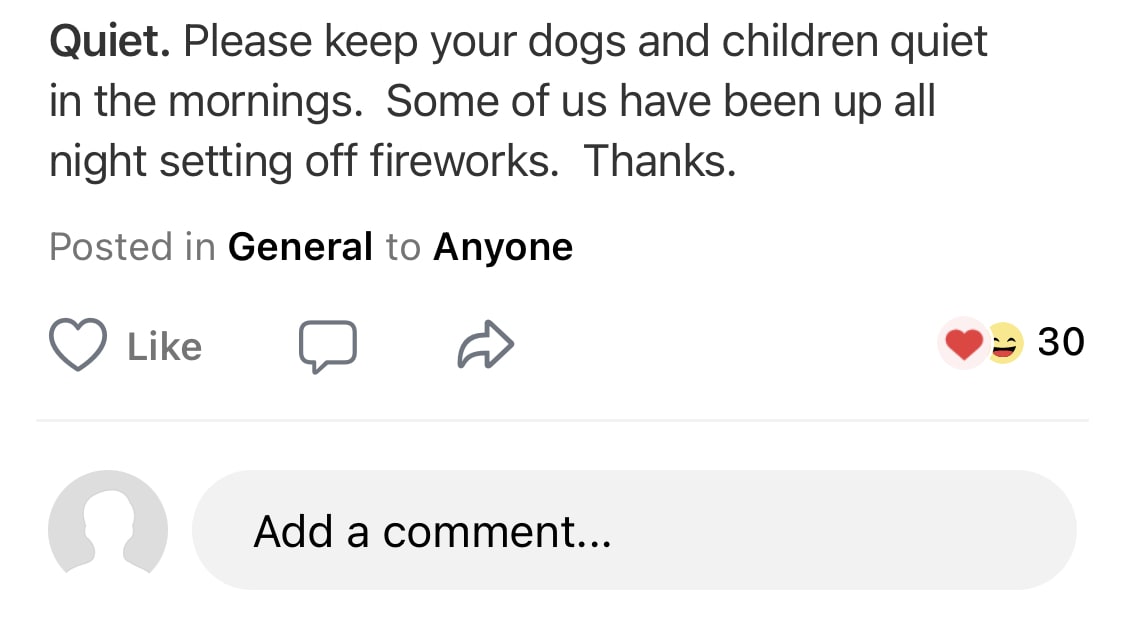Click the laughing face reaction emoji
Viewport: 1125px width, 629px height.
click(1005, 345)
